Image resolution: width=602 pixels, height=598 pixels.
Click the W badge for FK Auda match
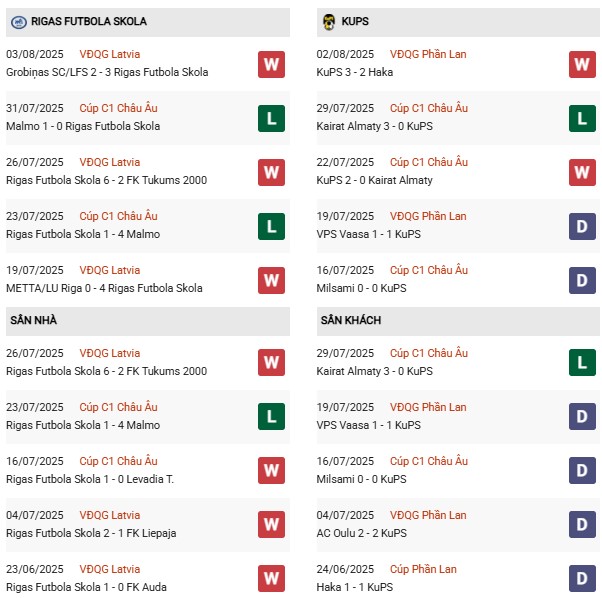click(271, 578)
